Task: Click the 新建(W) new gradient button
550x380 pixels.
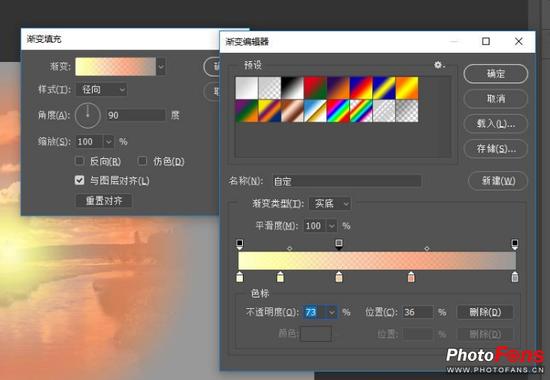Action: point(498,181)
